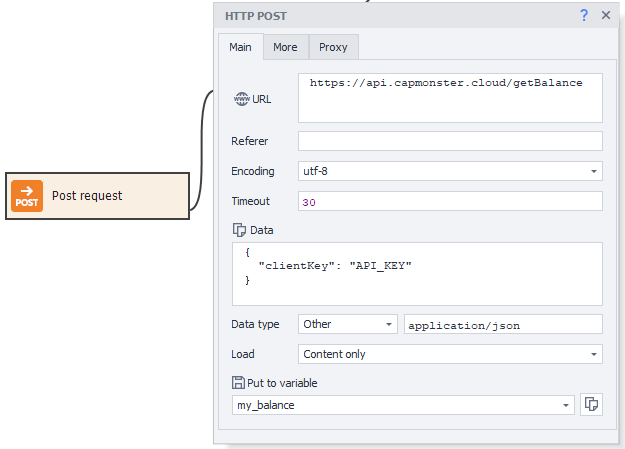Focus the empty Referer input field

point(450,141)
